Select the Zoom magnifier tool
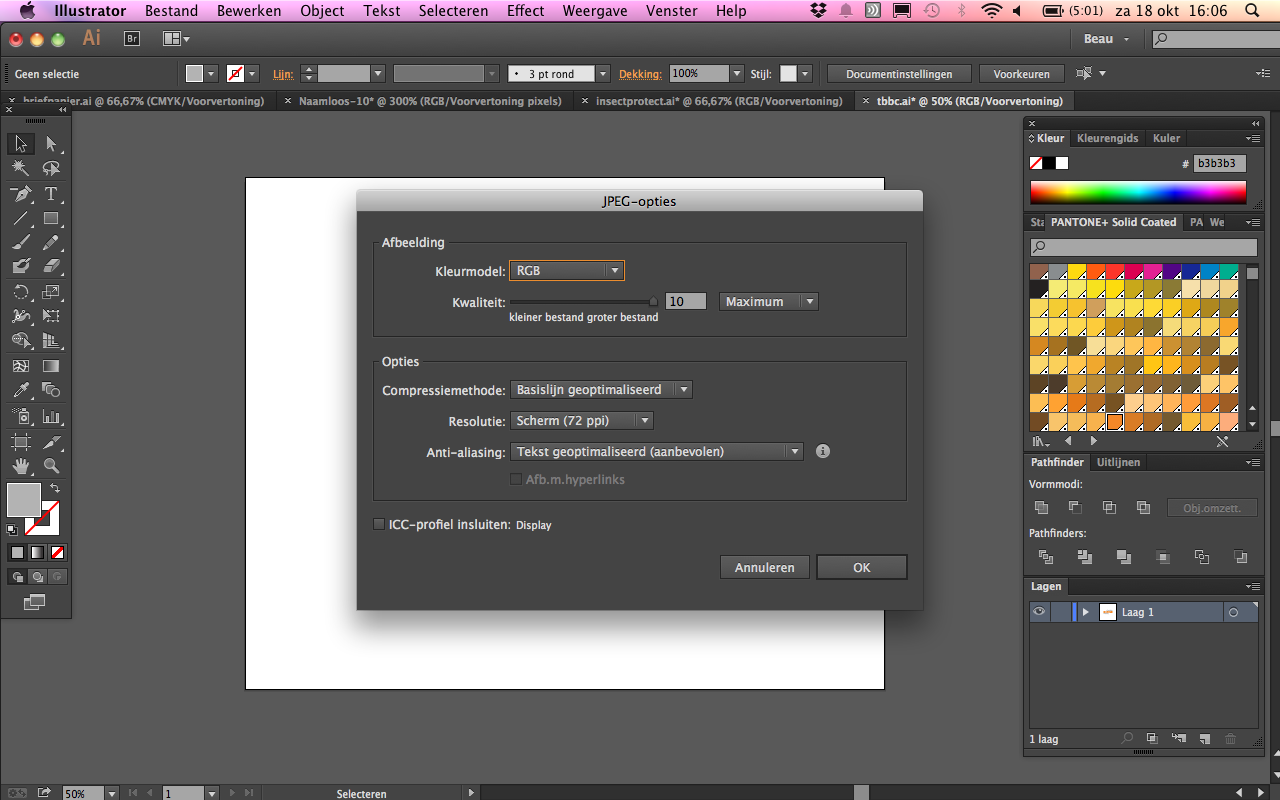Viewport: 1280px width, 800px height. (x=51, y=466)
